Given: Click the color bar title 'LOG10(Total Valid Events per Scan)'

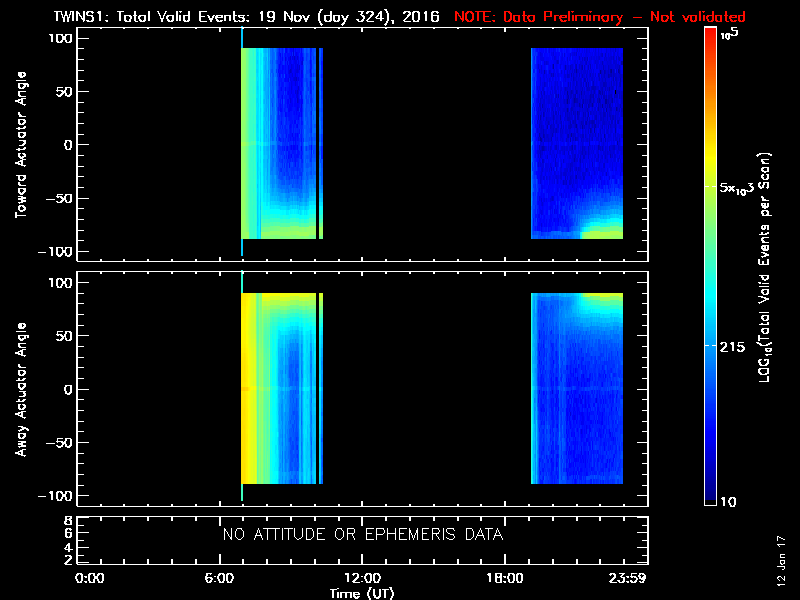Looking at the screenshot, I should point(765,270).
